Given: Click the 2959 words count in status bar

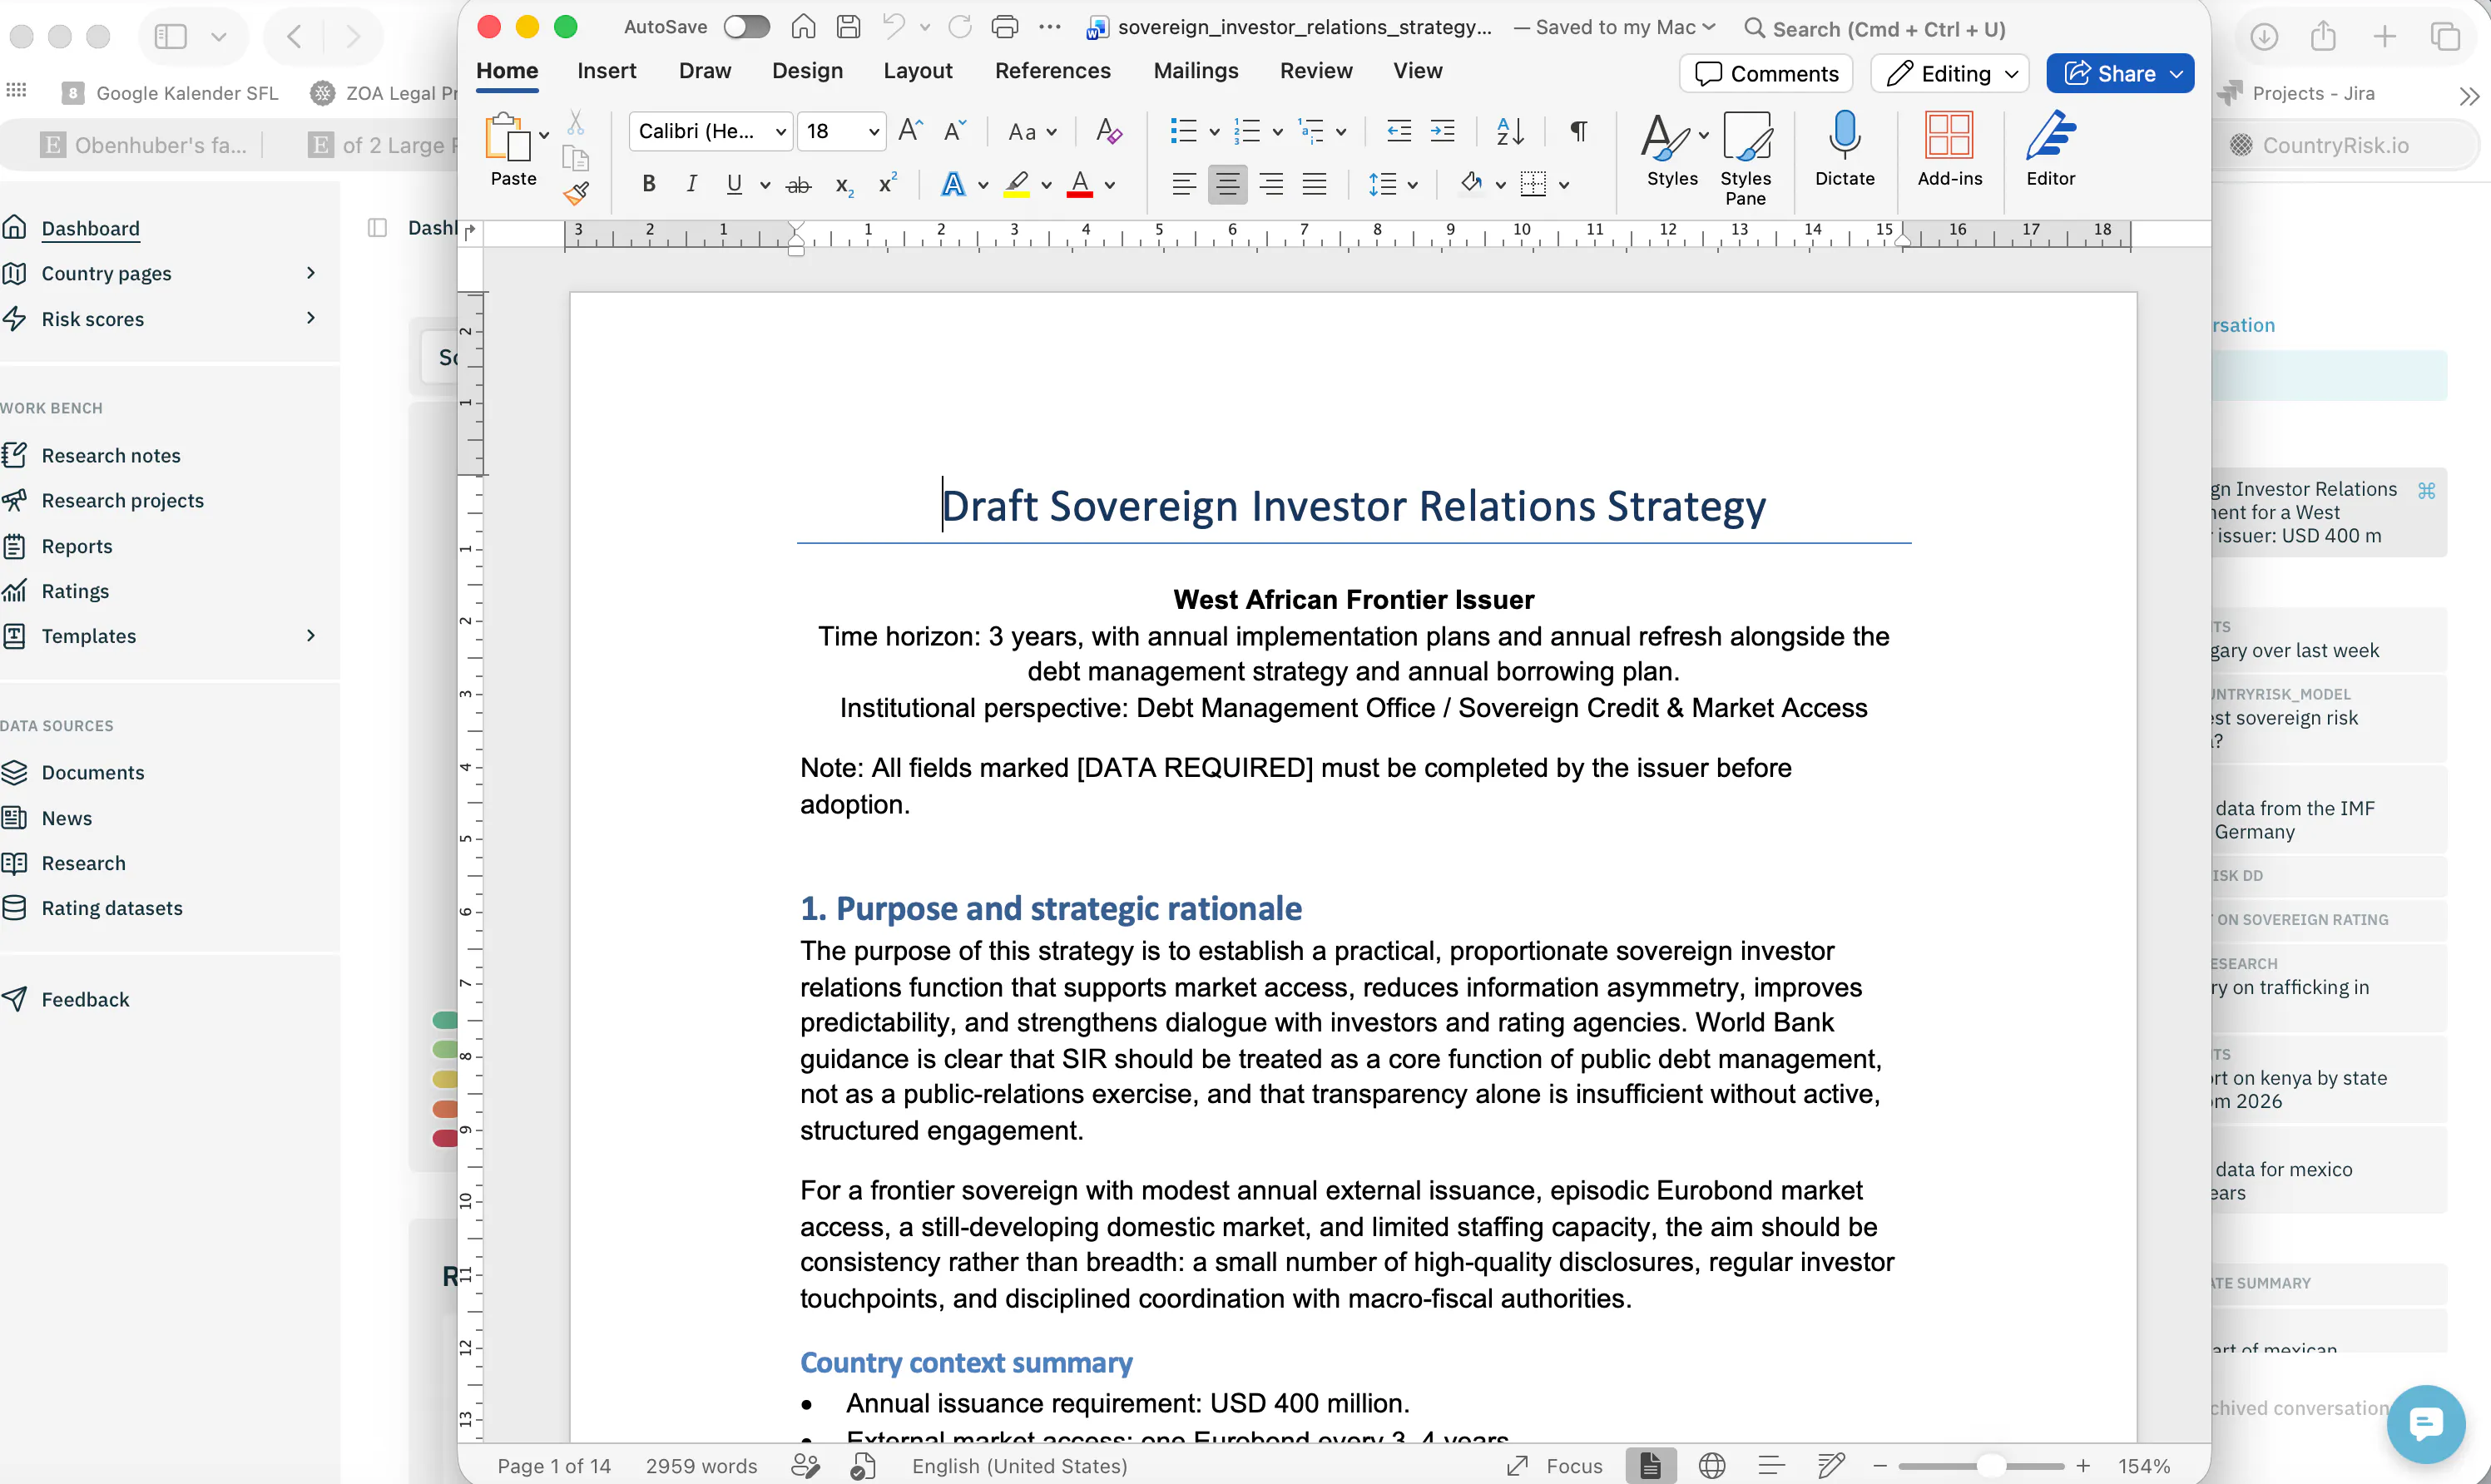Looking at the screenshot, I should [x=701, y=1466].
